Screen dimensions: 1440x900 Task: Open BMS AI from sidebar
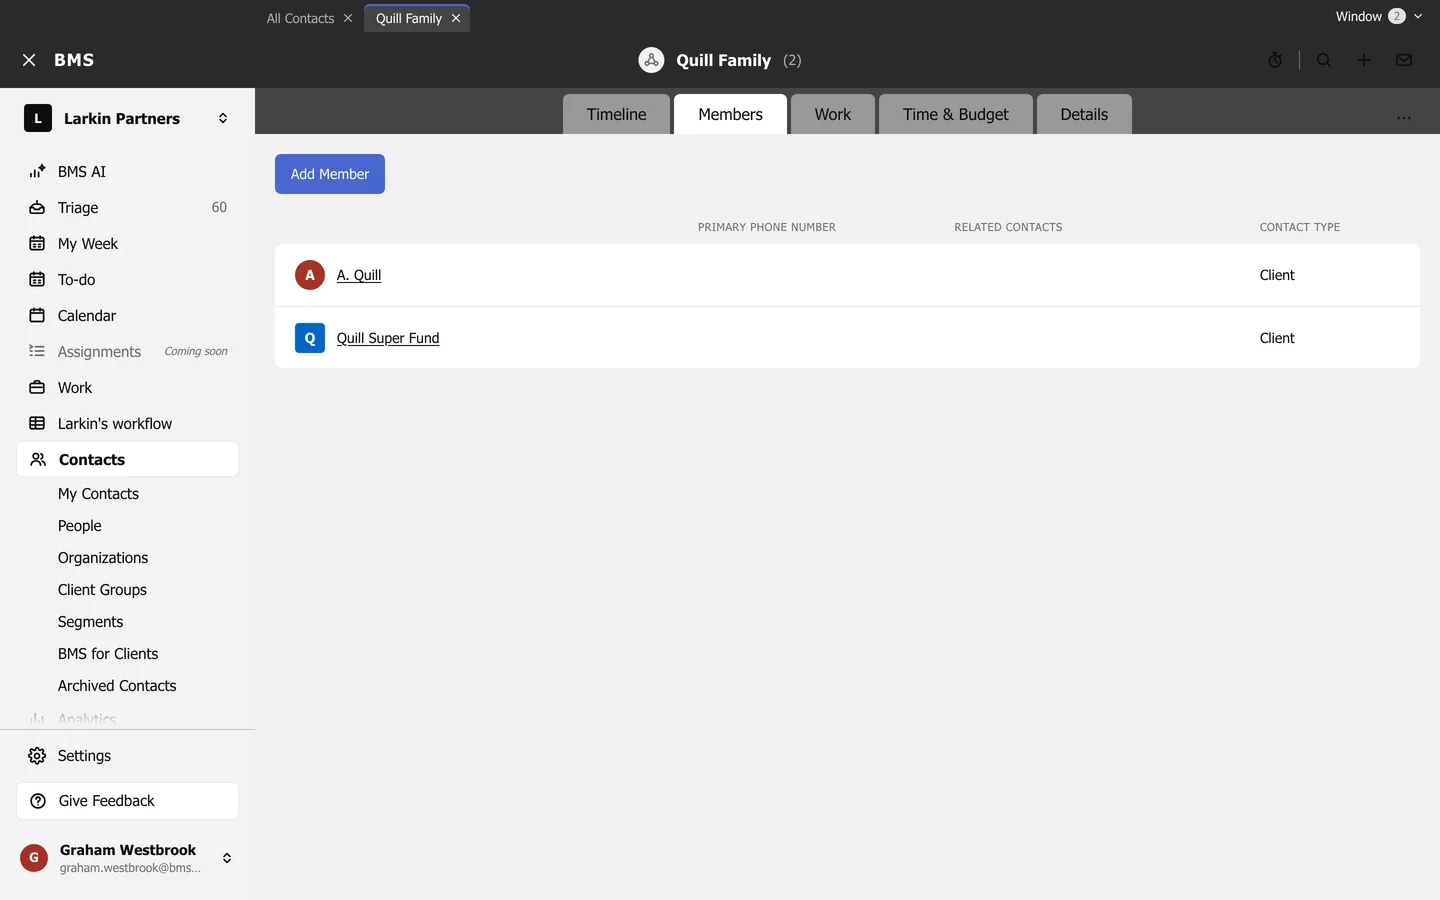point(128,172)
